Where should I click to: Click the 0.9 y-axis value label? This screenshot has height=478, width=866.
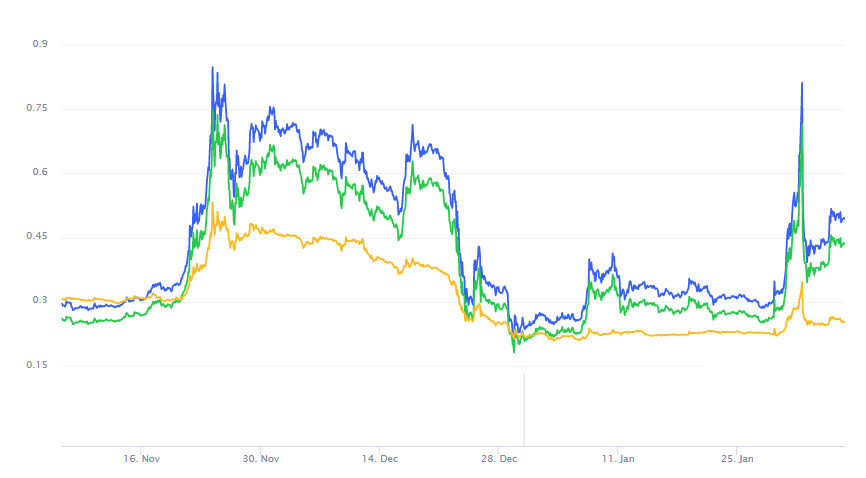click(41, 45)
